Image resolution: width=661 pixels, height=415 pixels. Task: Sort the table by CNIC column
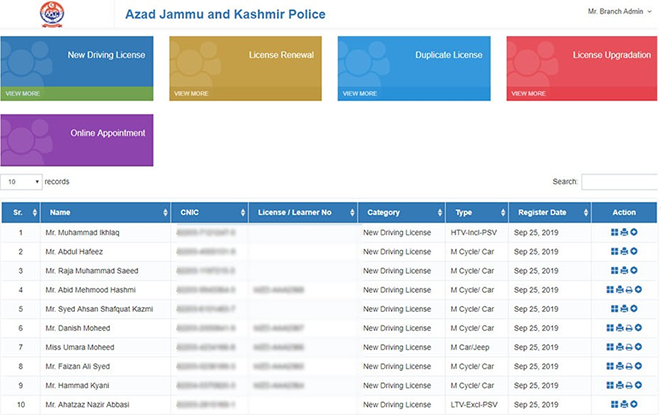[x=210, y=213]
